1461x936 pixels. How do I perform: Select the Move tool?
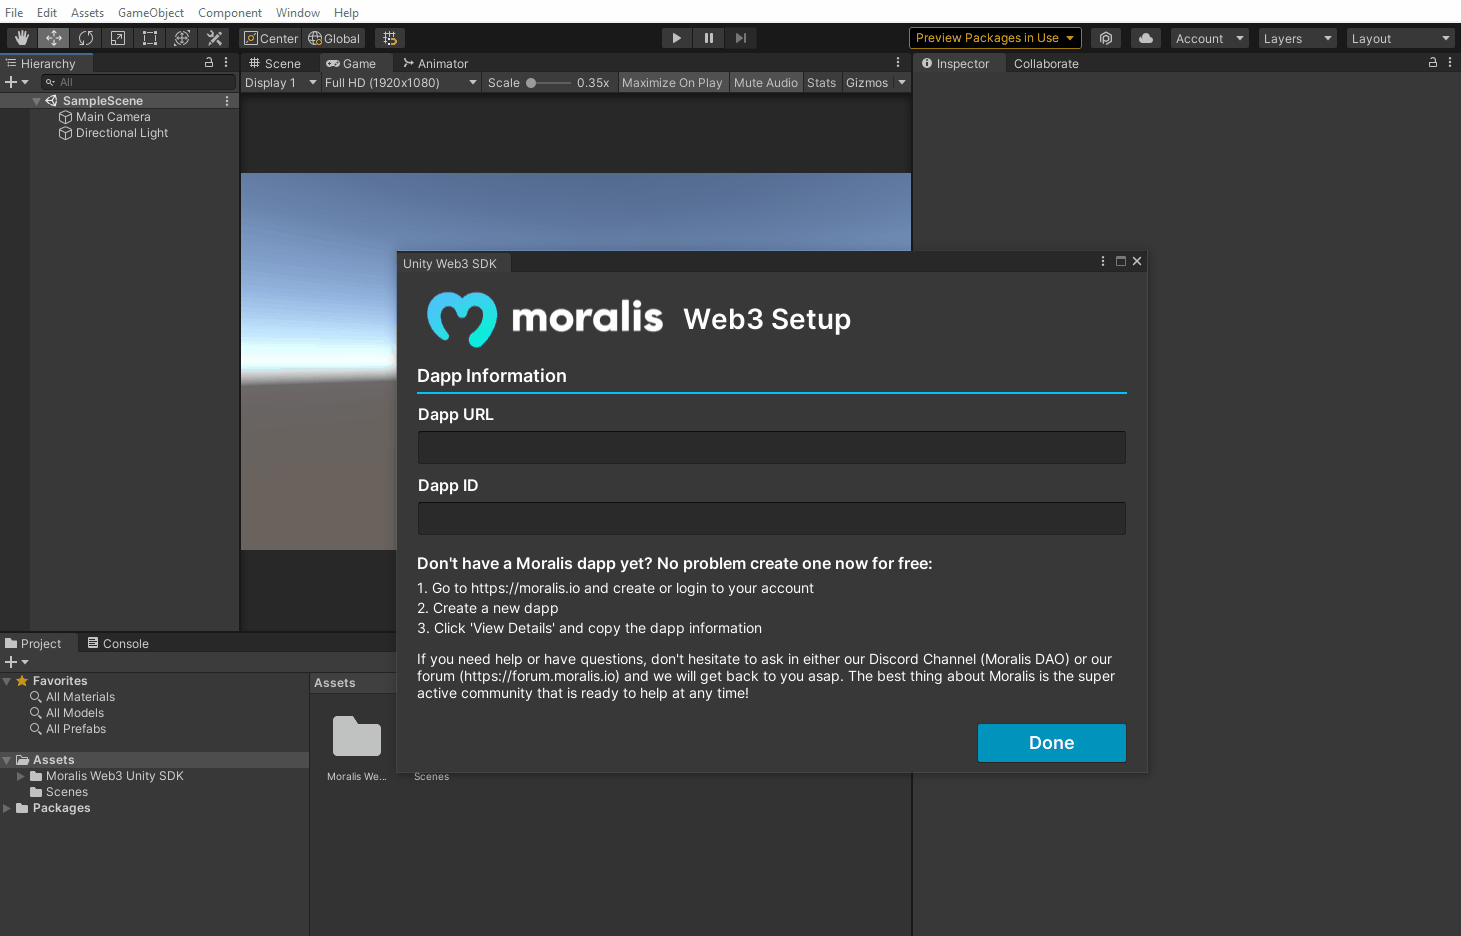(x=54, y=38)
